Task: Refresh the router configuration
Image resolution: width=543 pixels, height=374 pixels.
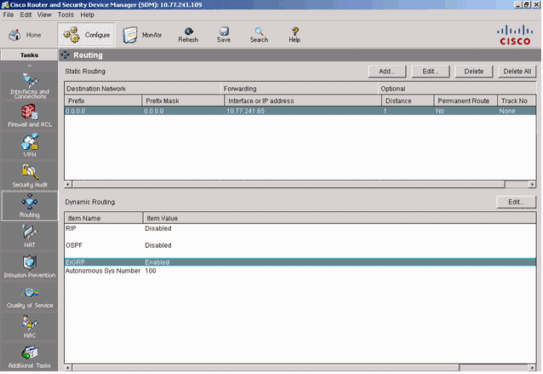Action: (x=188, y=35)
